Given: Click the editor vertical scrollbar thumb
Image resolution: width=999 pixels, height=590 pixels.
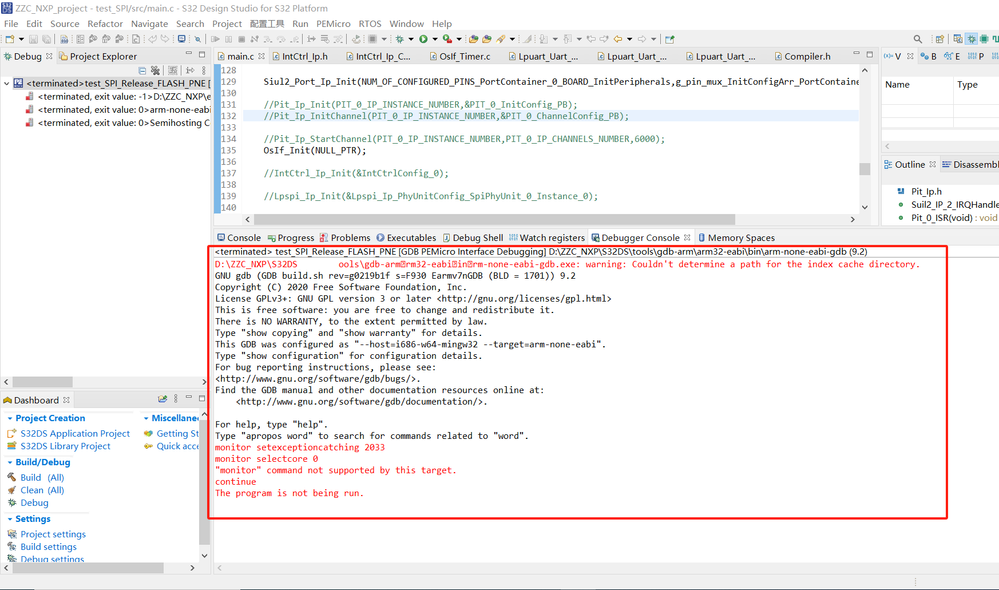Looking at the screenshot, I should tap(865, 169).
